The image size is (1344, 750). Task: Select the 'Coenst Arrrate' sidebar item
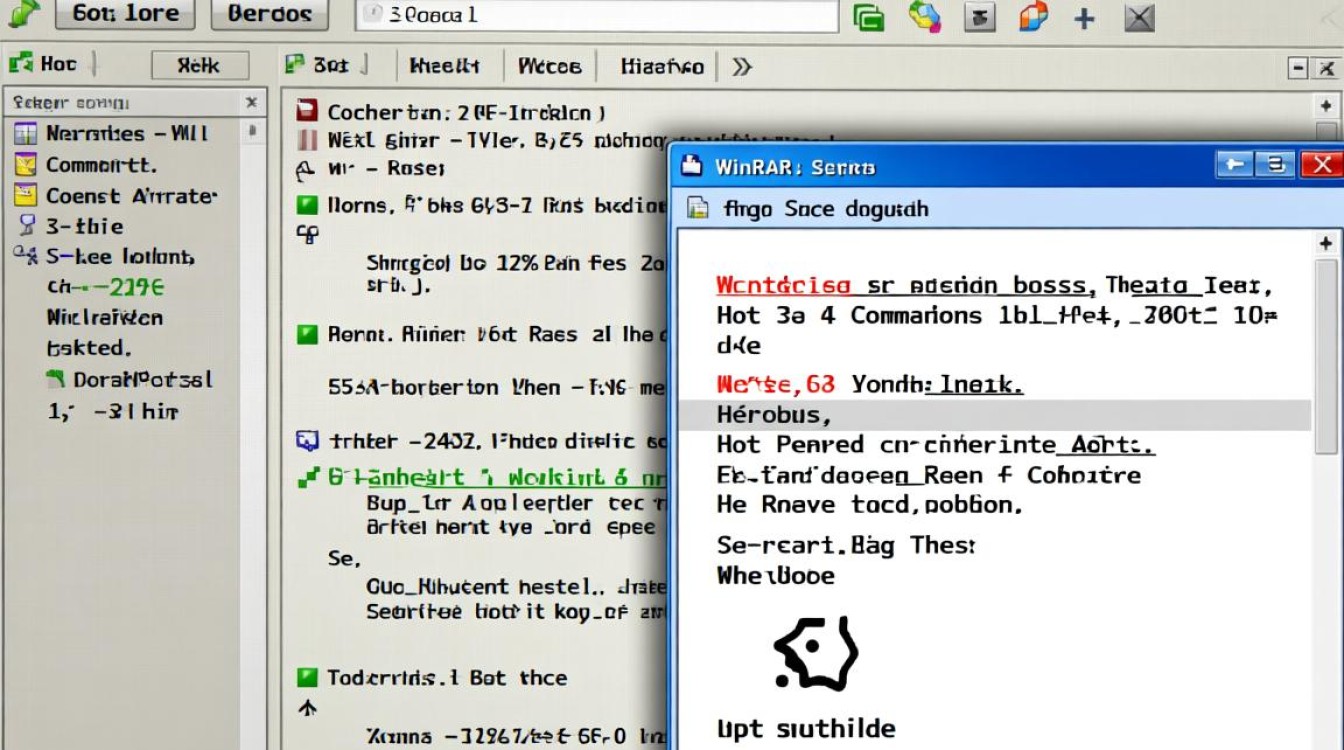[x=131, y=196]
